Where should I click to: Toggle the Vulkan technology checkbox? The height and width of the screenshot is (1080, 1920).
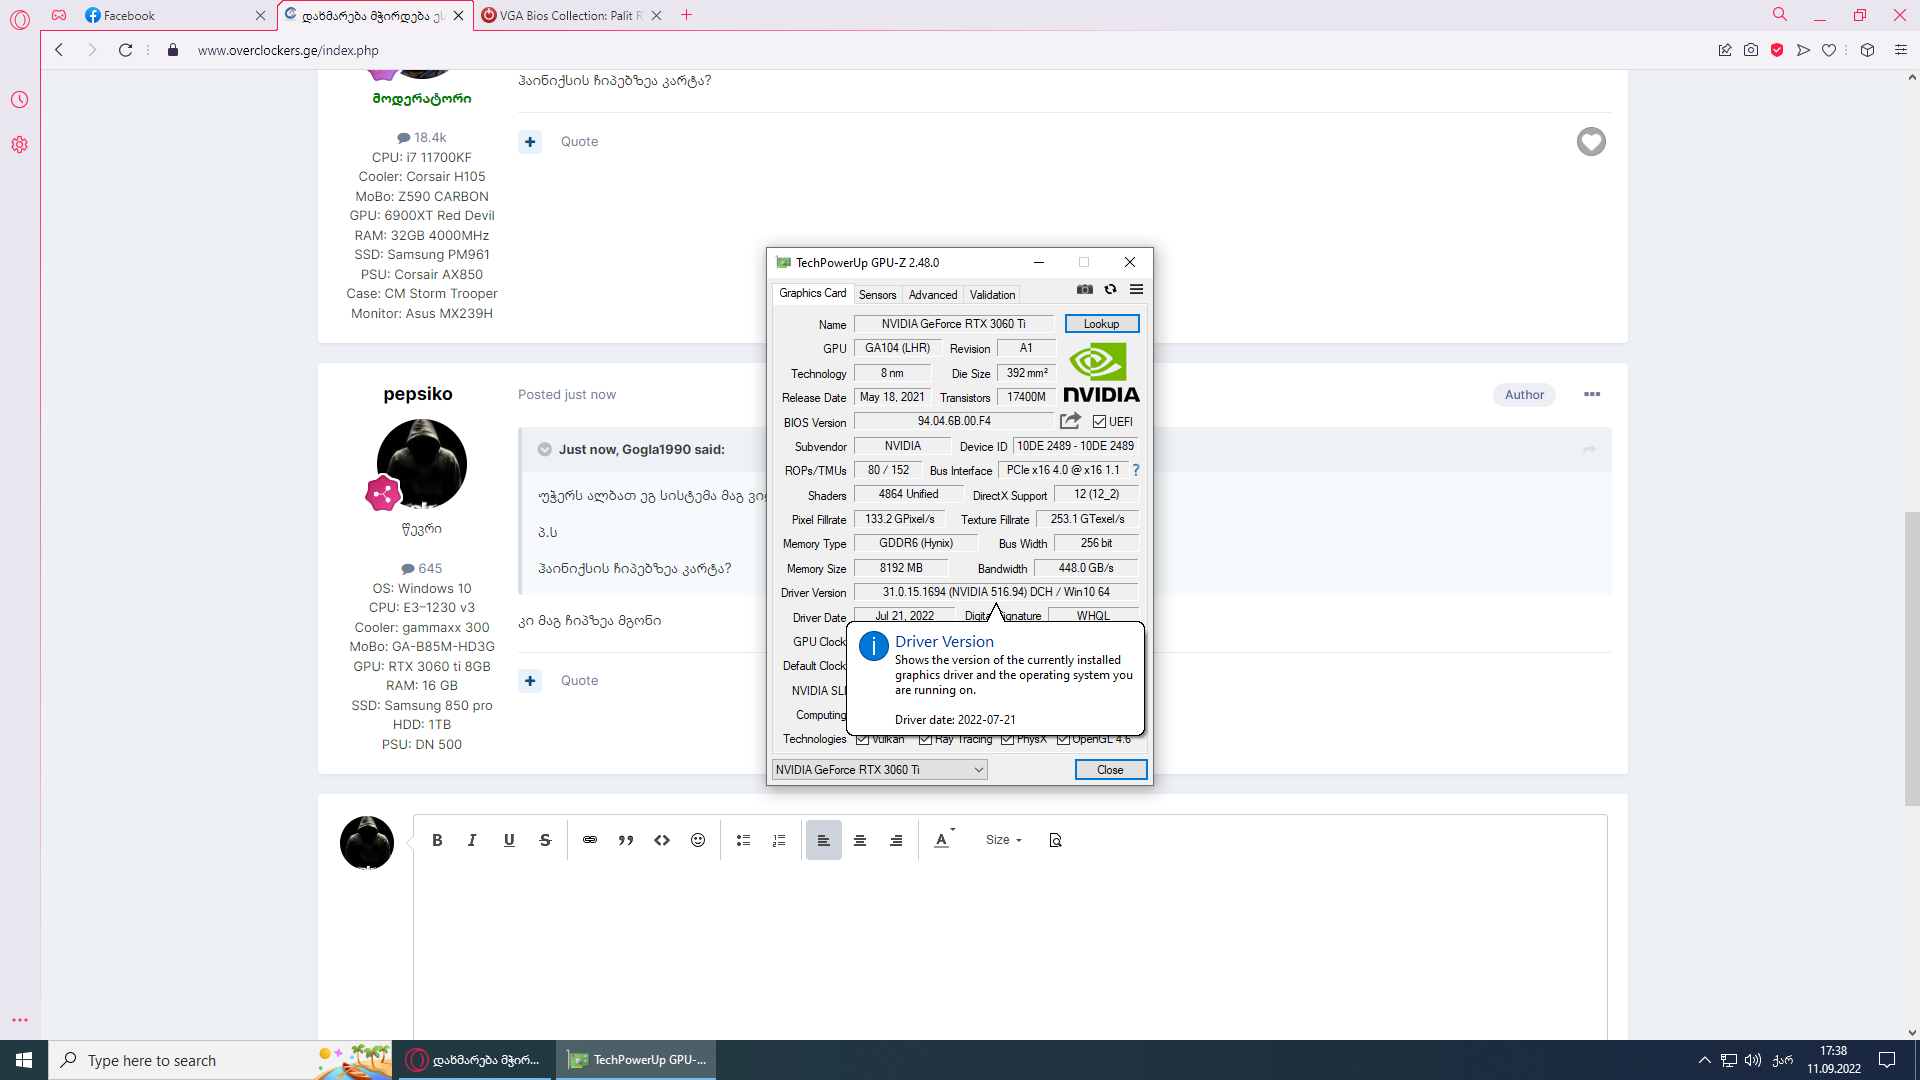[862, 739]
